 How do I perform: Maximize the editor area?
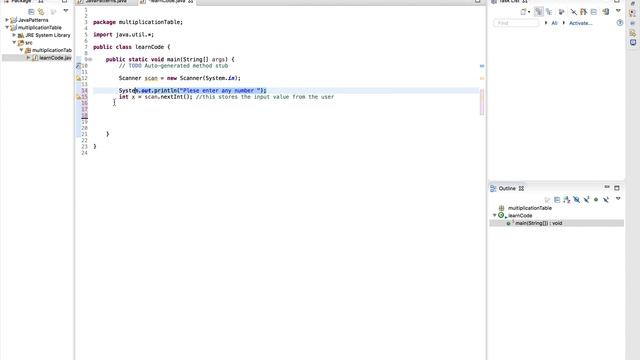coord(477,2)
